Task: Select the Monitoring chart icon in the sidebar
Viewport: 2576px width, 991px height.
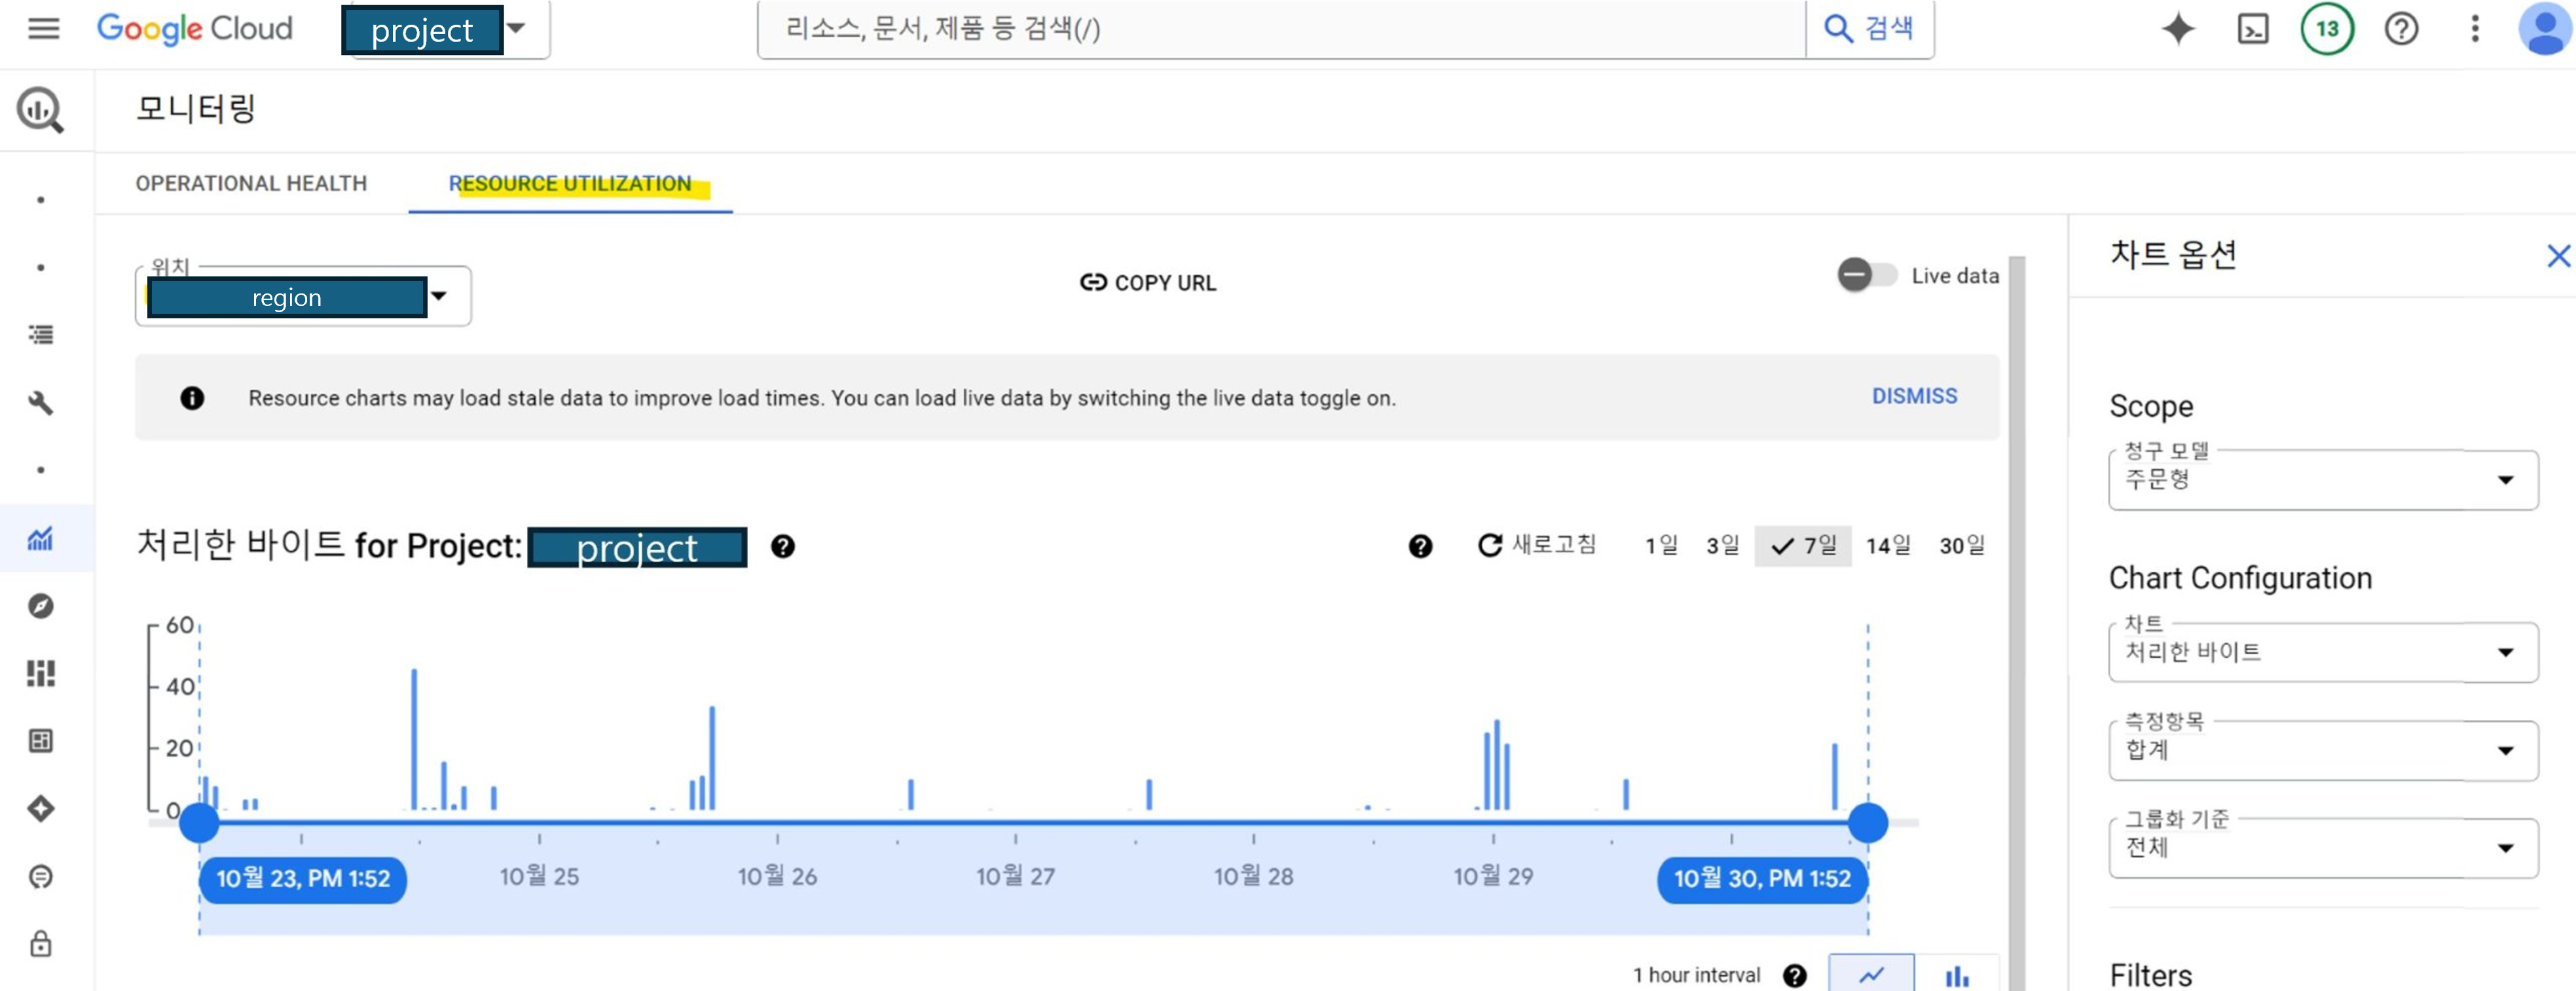Action: click(x=41, y=539)
